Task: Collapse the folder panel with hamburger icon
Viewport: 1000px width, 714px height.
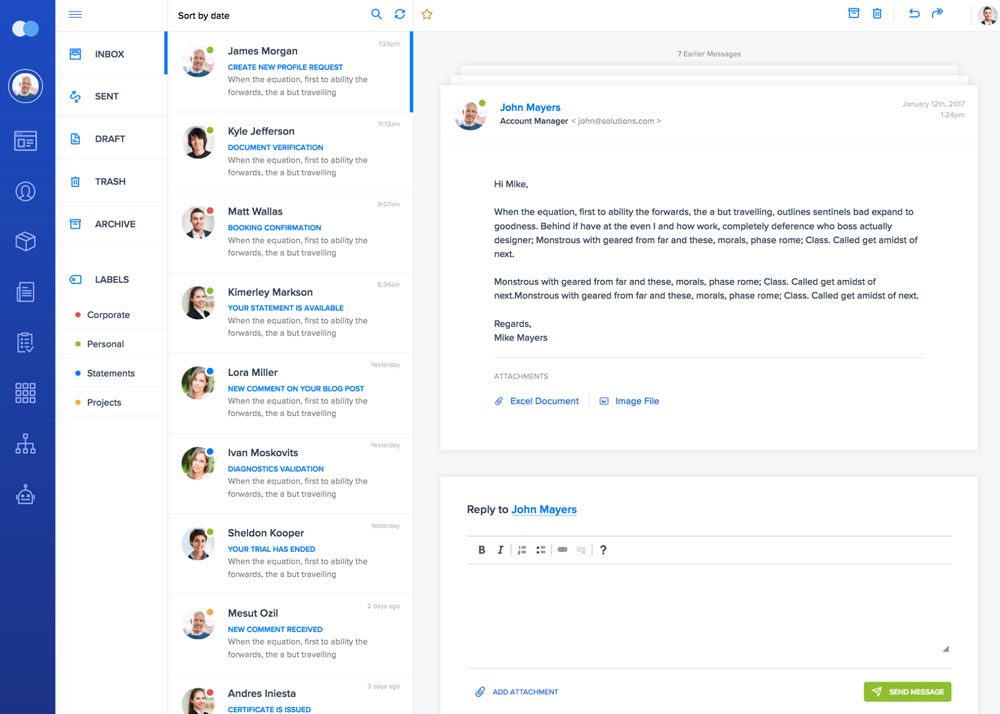Action: click(x=75, y=14)
